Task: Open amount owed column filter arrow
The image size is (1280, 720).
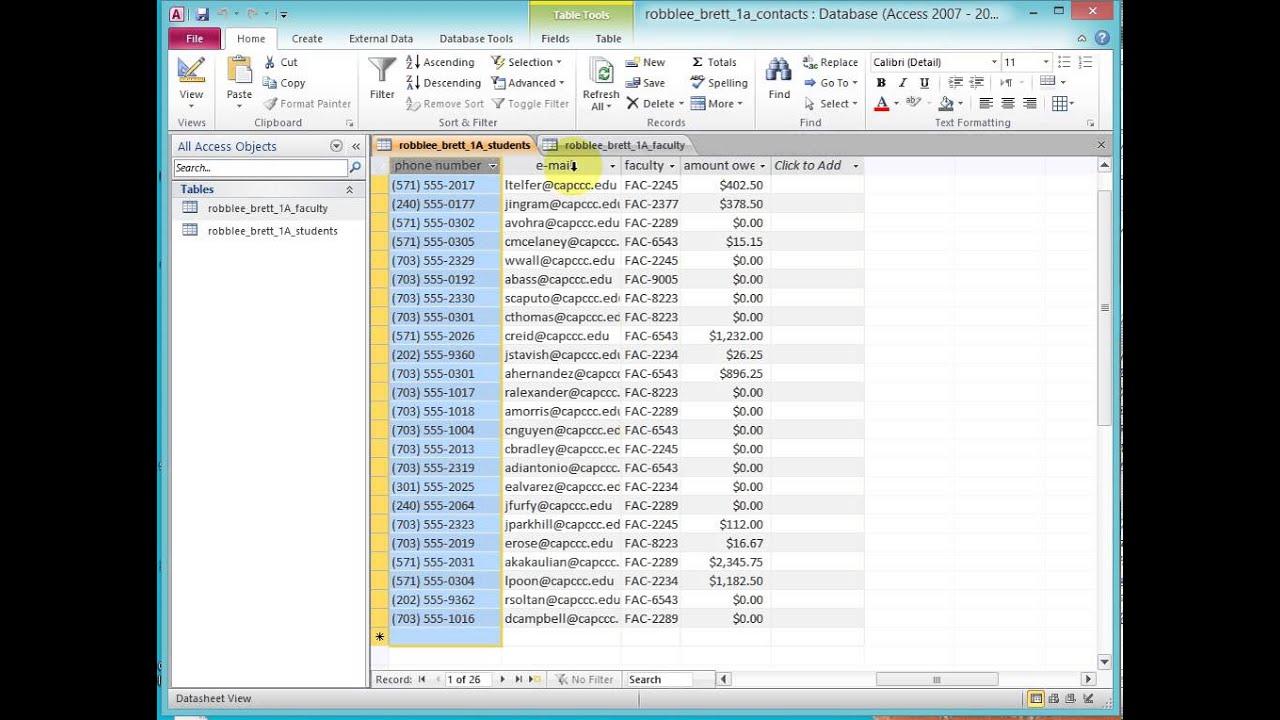Action: 762,166
